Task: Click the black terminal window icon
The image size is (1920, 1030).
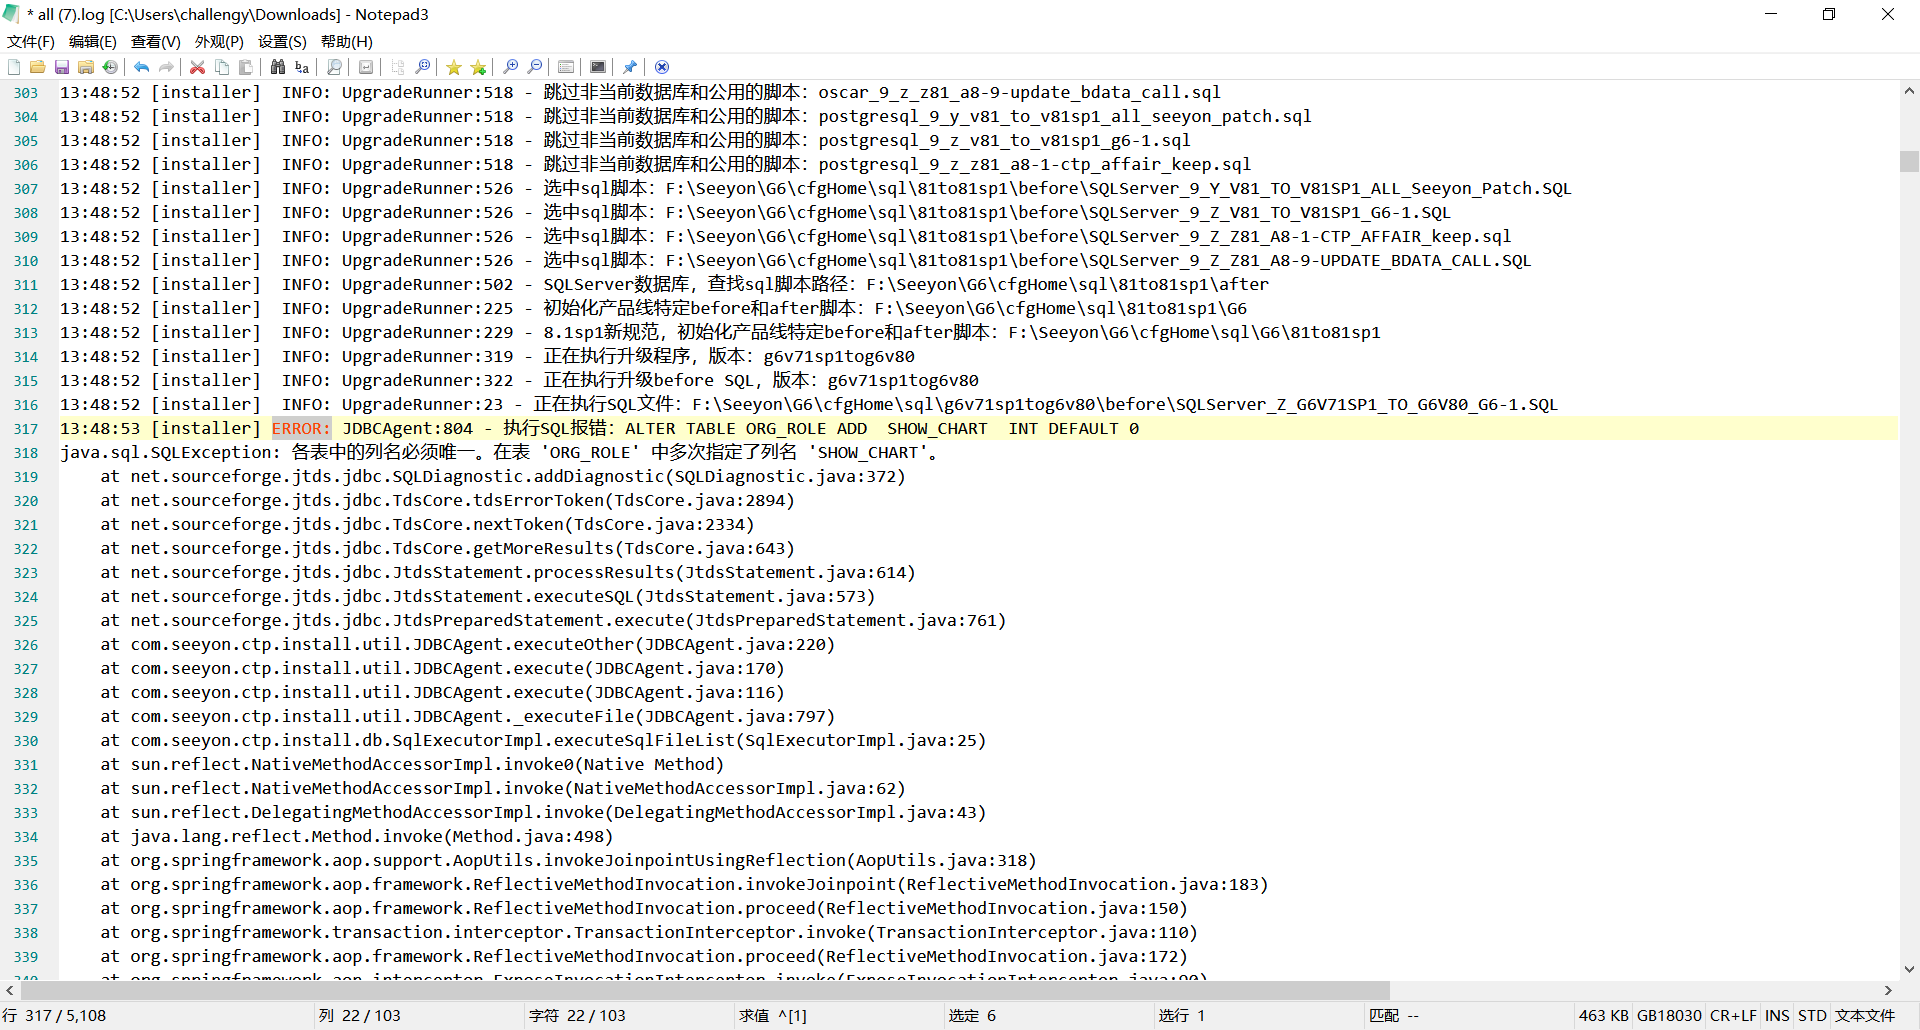Action: pyautogui.click(x=598, y=67)
